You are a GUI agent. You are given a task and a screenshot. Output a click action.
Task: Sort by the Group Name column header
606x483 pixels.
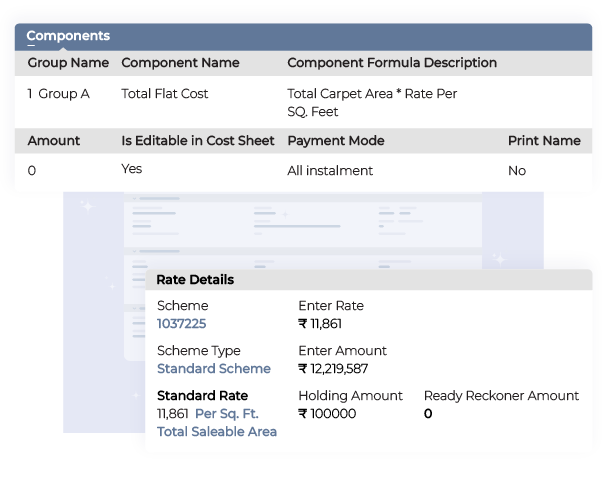(x=68, y=63)
